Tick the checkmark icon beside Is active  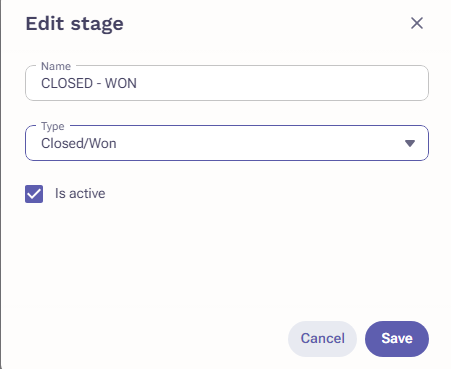34,194
